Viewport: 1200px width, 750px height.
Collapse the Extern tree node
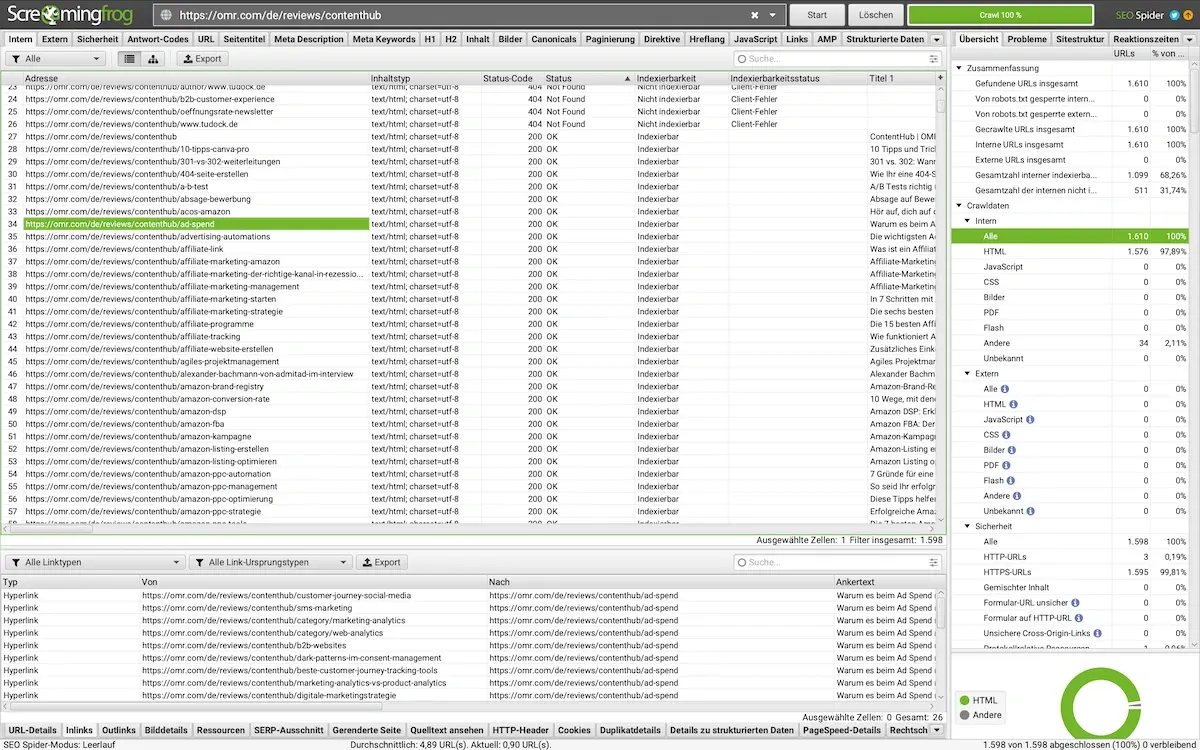coord(968,374)
